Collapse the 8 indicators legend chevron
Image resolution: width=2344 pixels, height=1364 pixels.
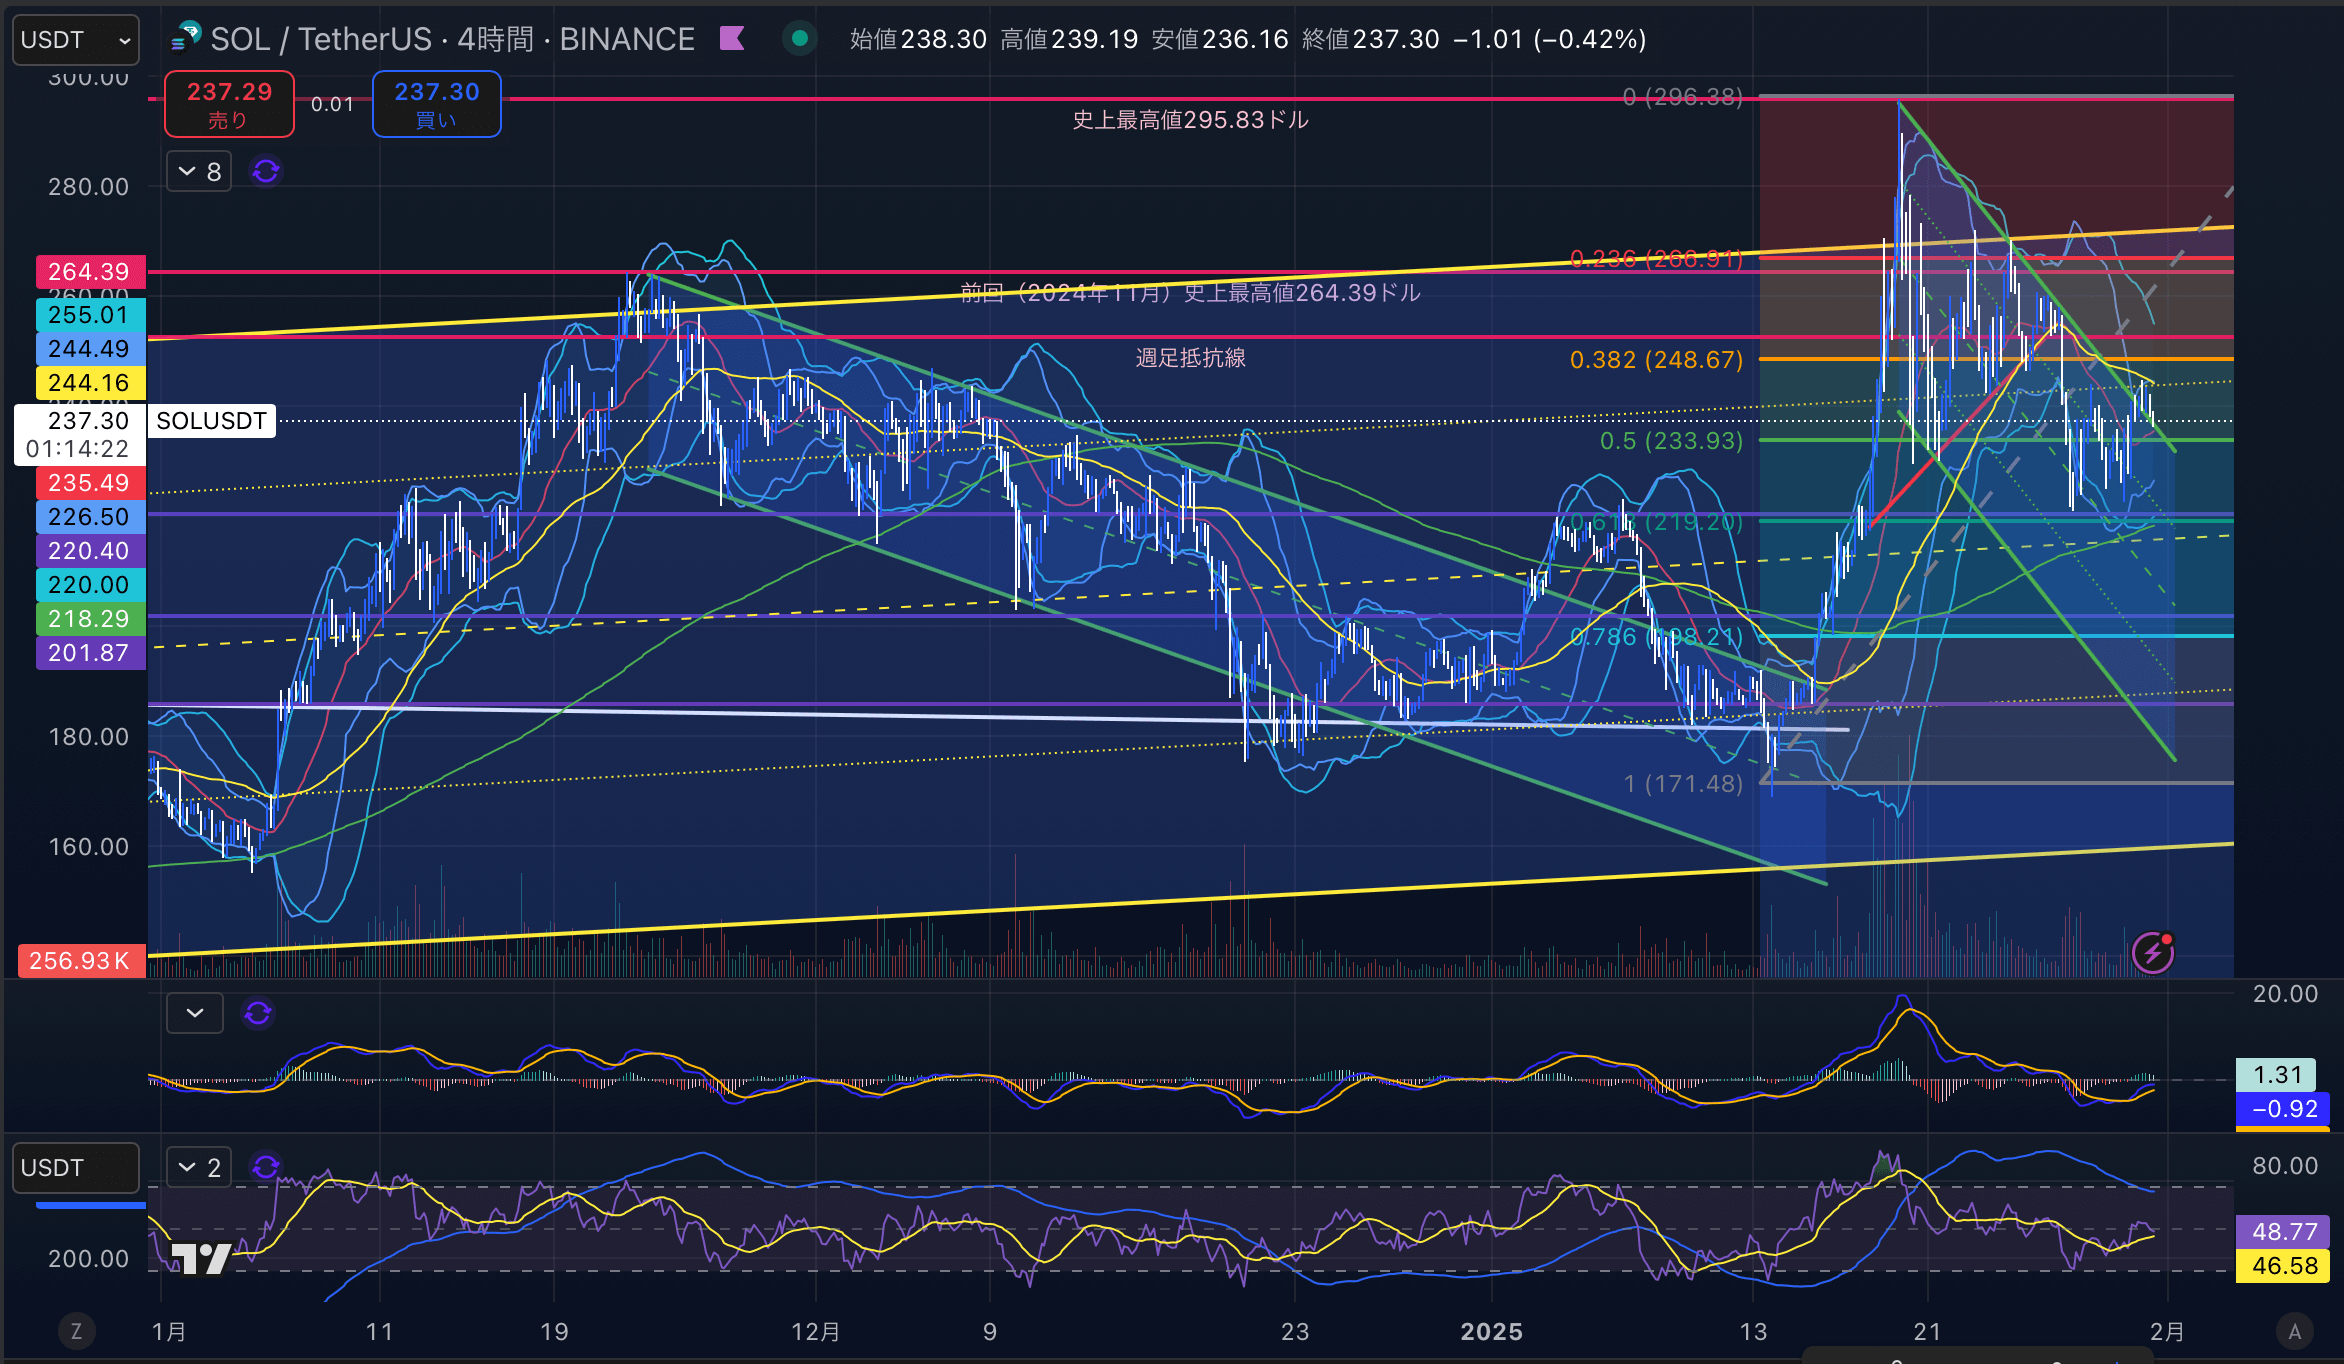[x=198, y=171]
